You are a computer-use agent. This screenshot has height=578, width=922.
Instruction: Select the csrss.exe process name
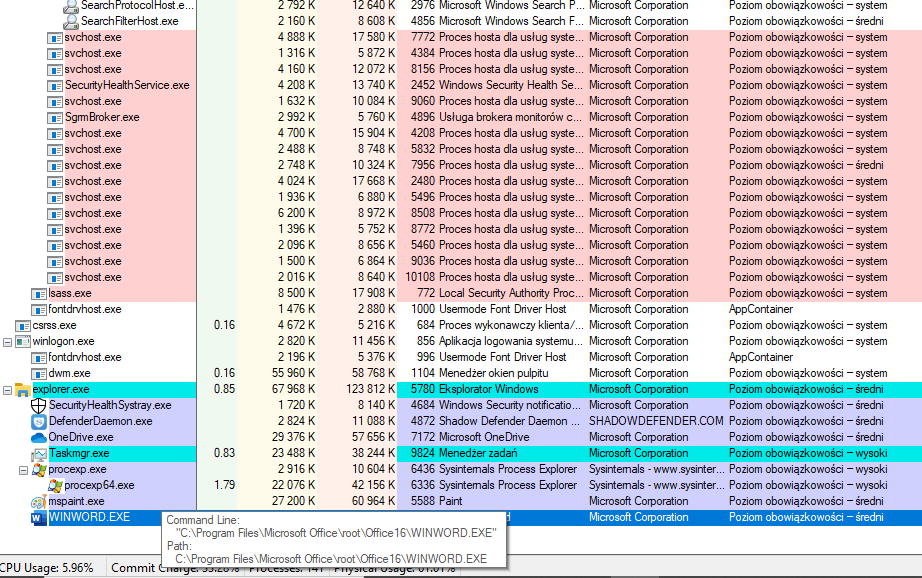tap(55, 325)
